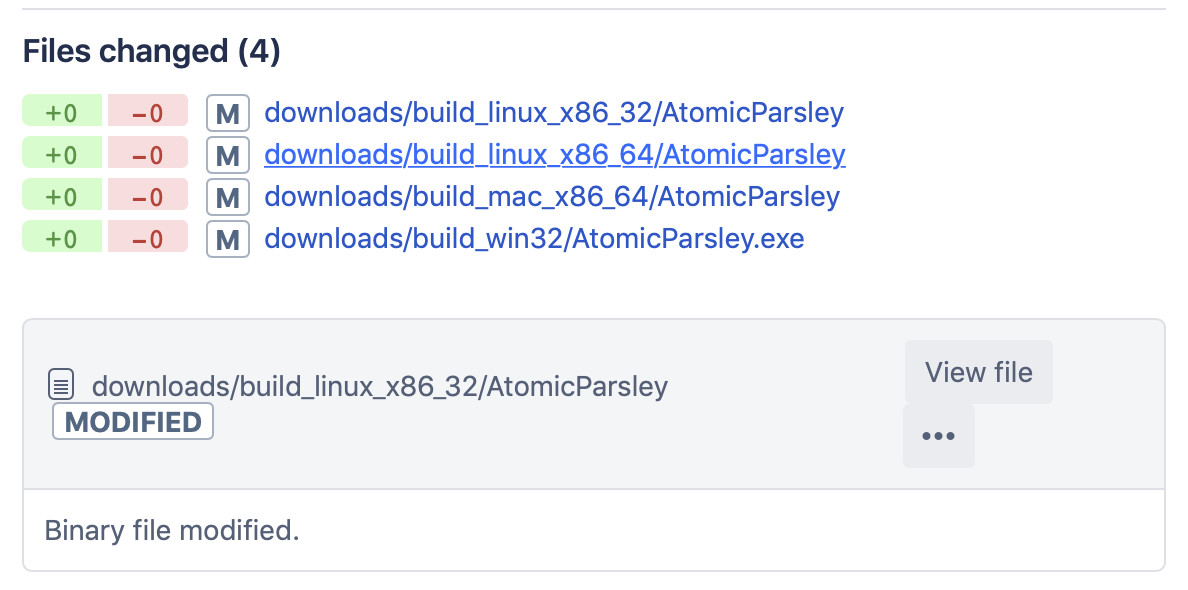This screenshot has height=590, width=1188.
Task: Open downloads/build_linux_x86_64/AtomicParsley link
Action: coord(554,154)
